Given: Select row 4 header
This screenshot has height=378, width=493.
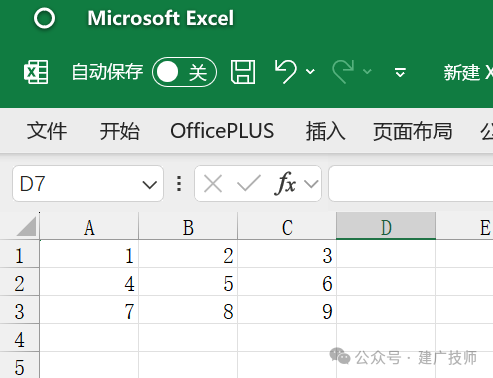Looking at the screenshot, I should tap(19, 338).
